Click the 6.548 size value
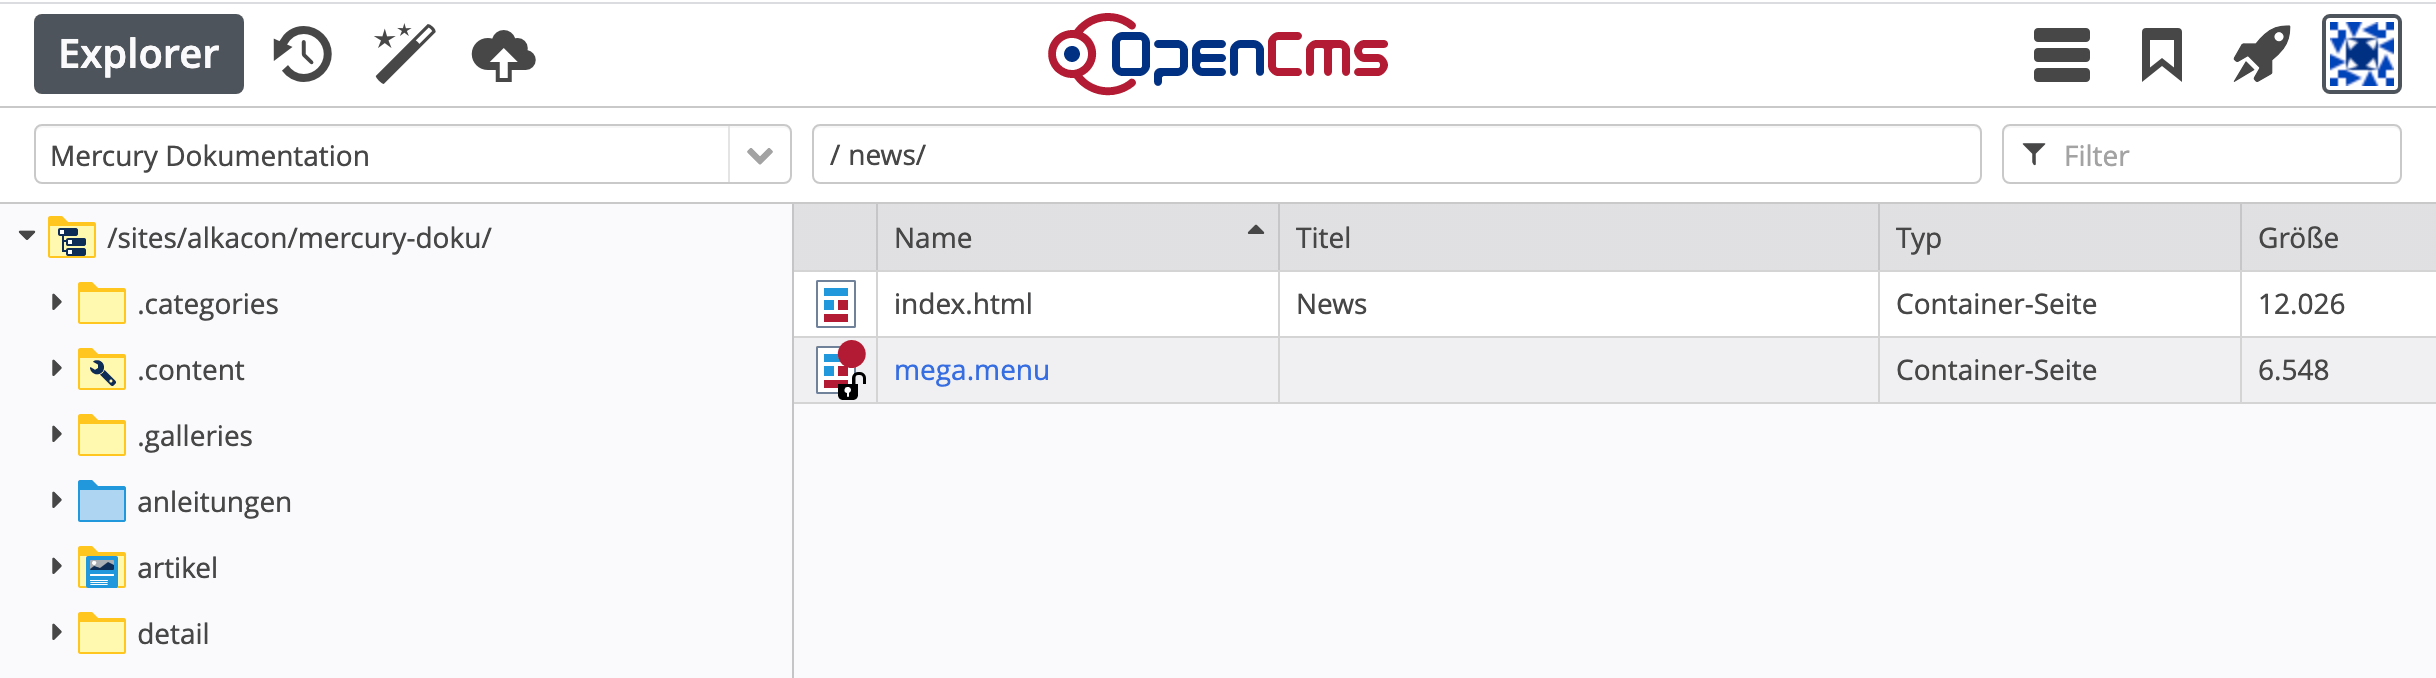Screen dimensions: 2436x678 (2293, 370)
